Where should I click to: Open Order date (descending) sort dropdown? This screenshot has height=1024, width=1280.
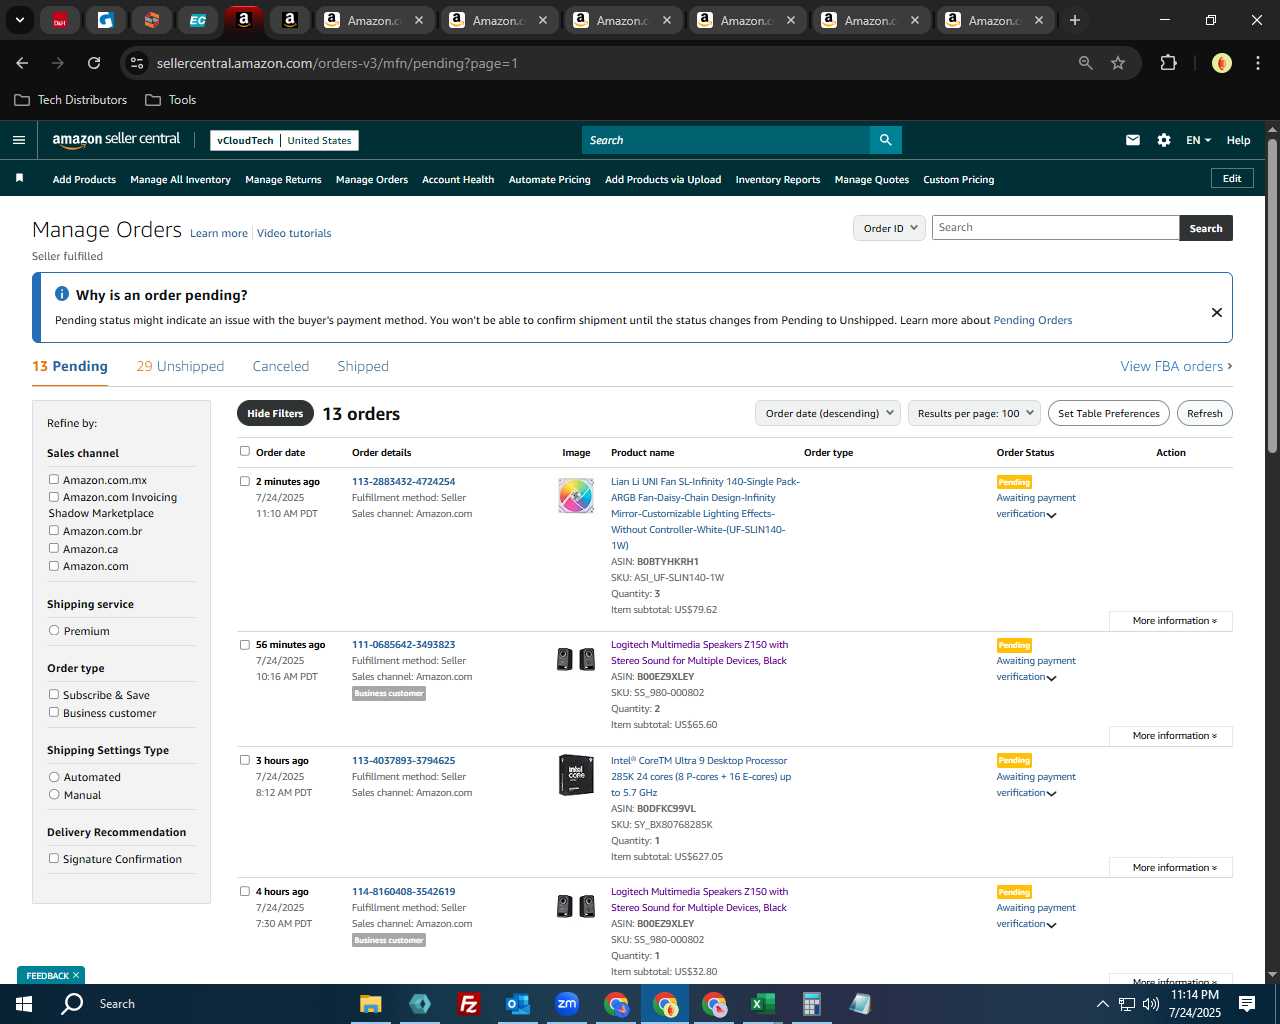(x=828, y=413)
